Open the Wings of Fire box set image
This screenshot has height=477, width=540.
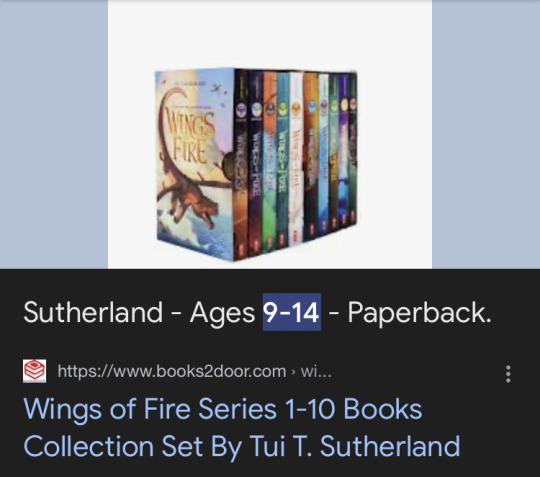pos(270,134)
